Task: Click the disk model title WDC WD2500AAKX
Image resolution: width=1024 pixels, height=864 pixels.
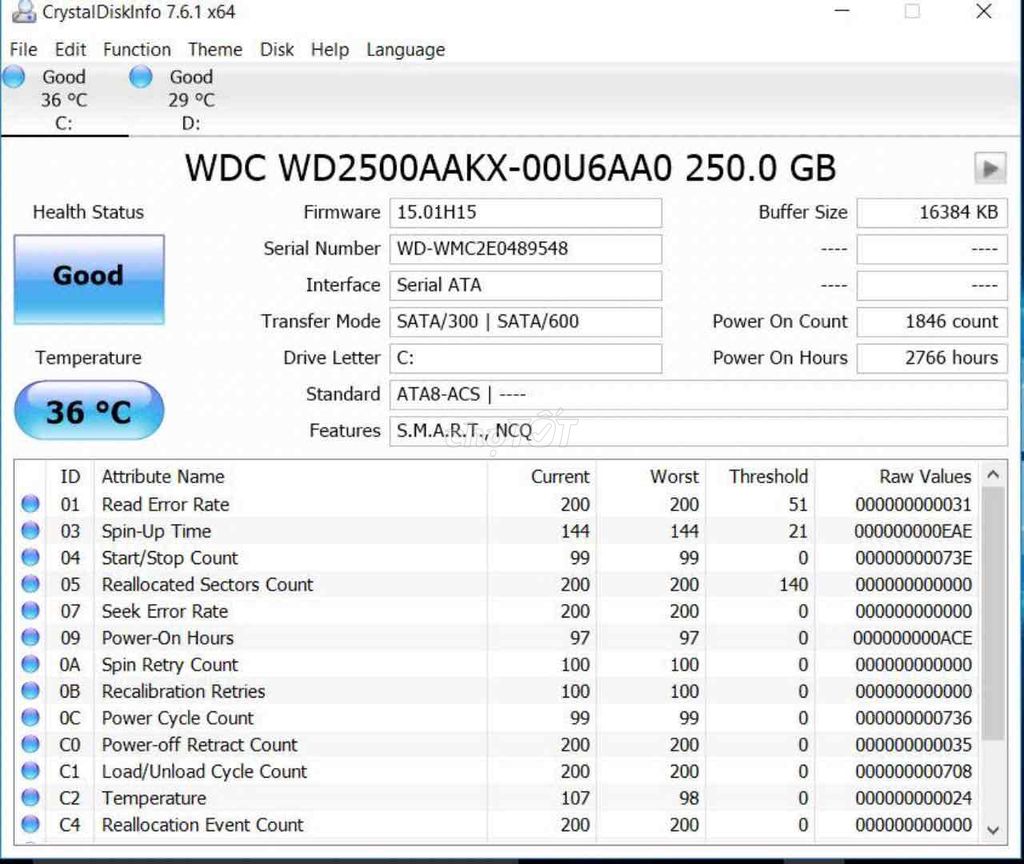Action: pyautogui.click(x=511, y=168)
